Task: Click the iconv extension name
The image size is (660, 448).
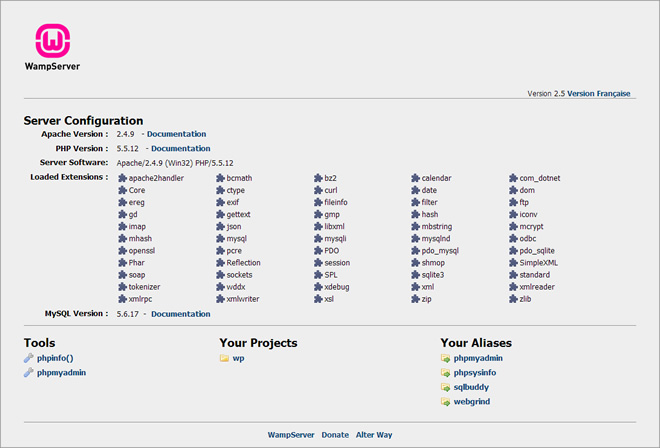Action: (x=528, y=214)
